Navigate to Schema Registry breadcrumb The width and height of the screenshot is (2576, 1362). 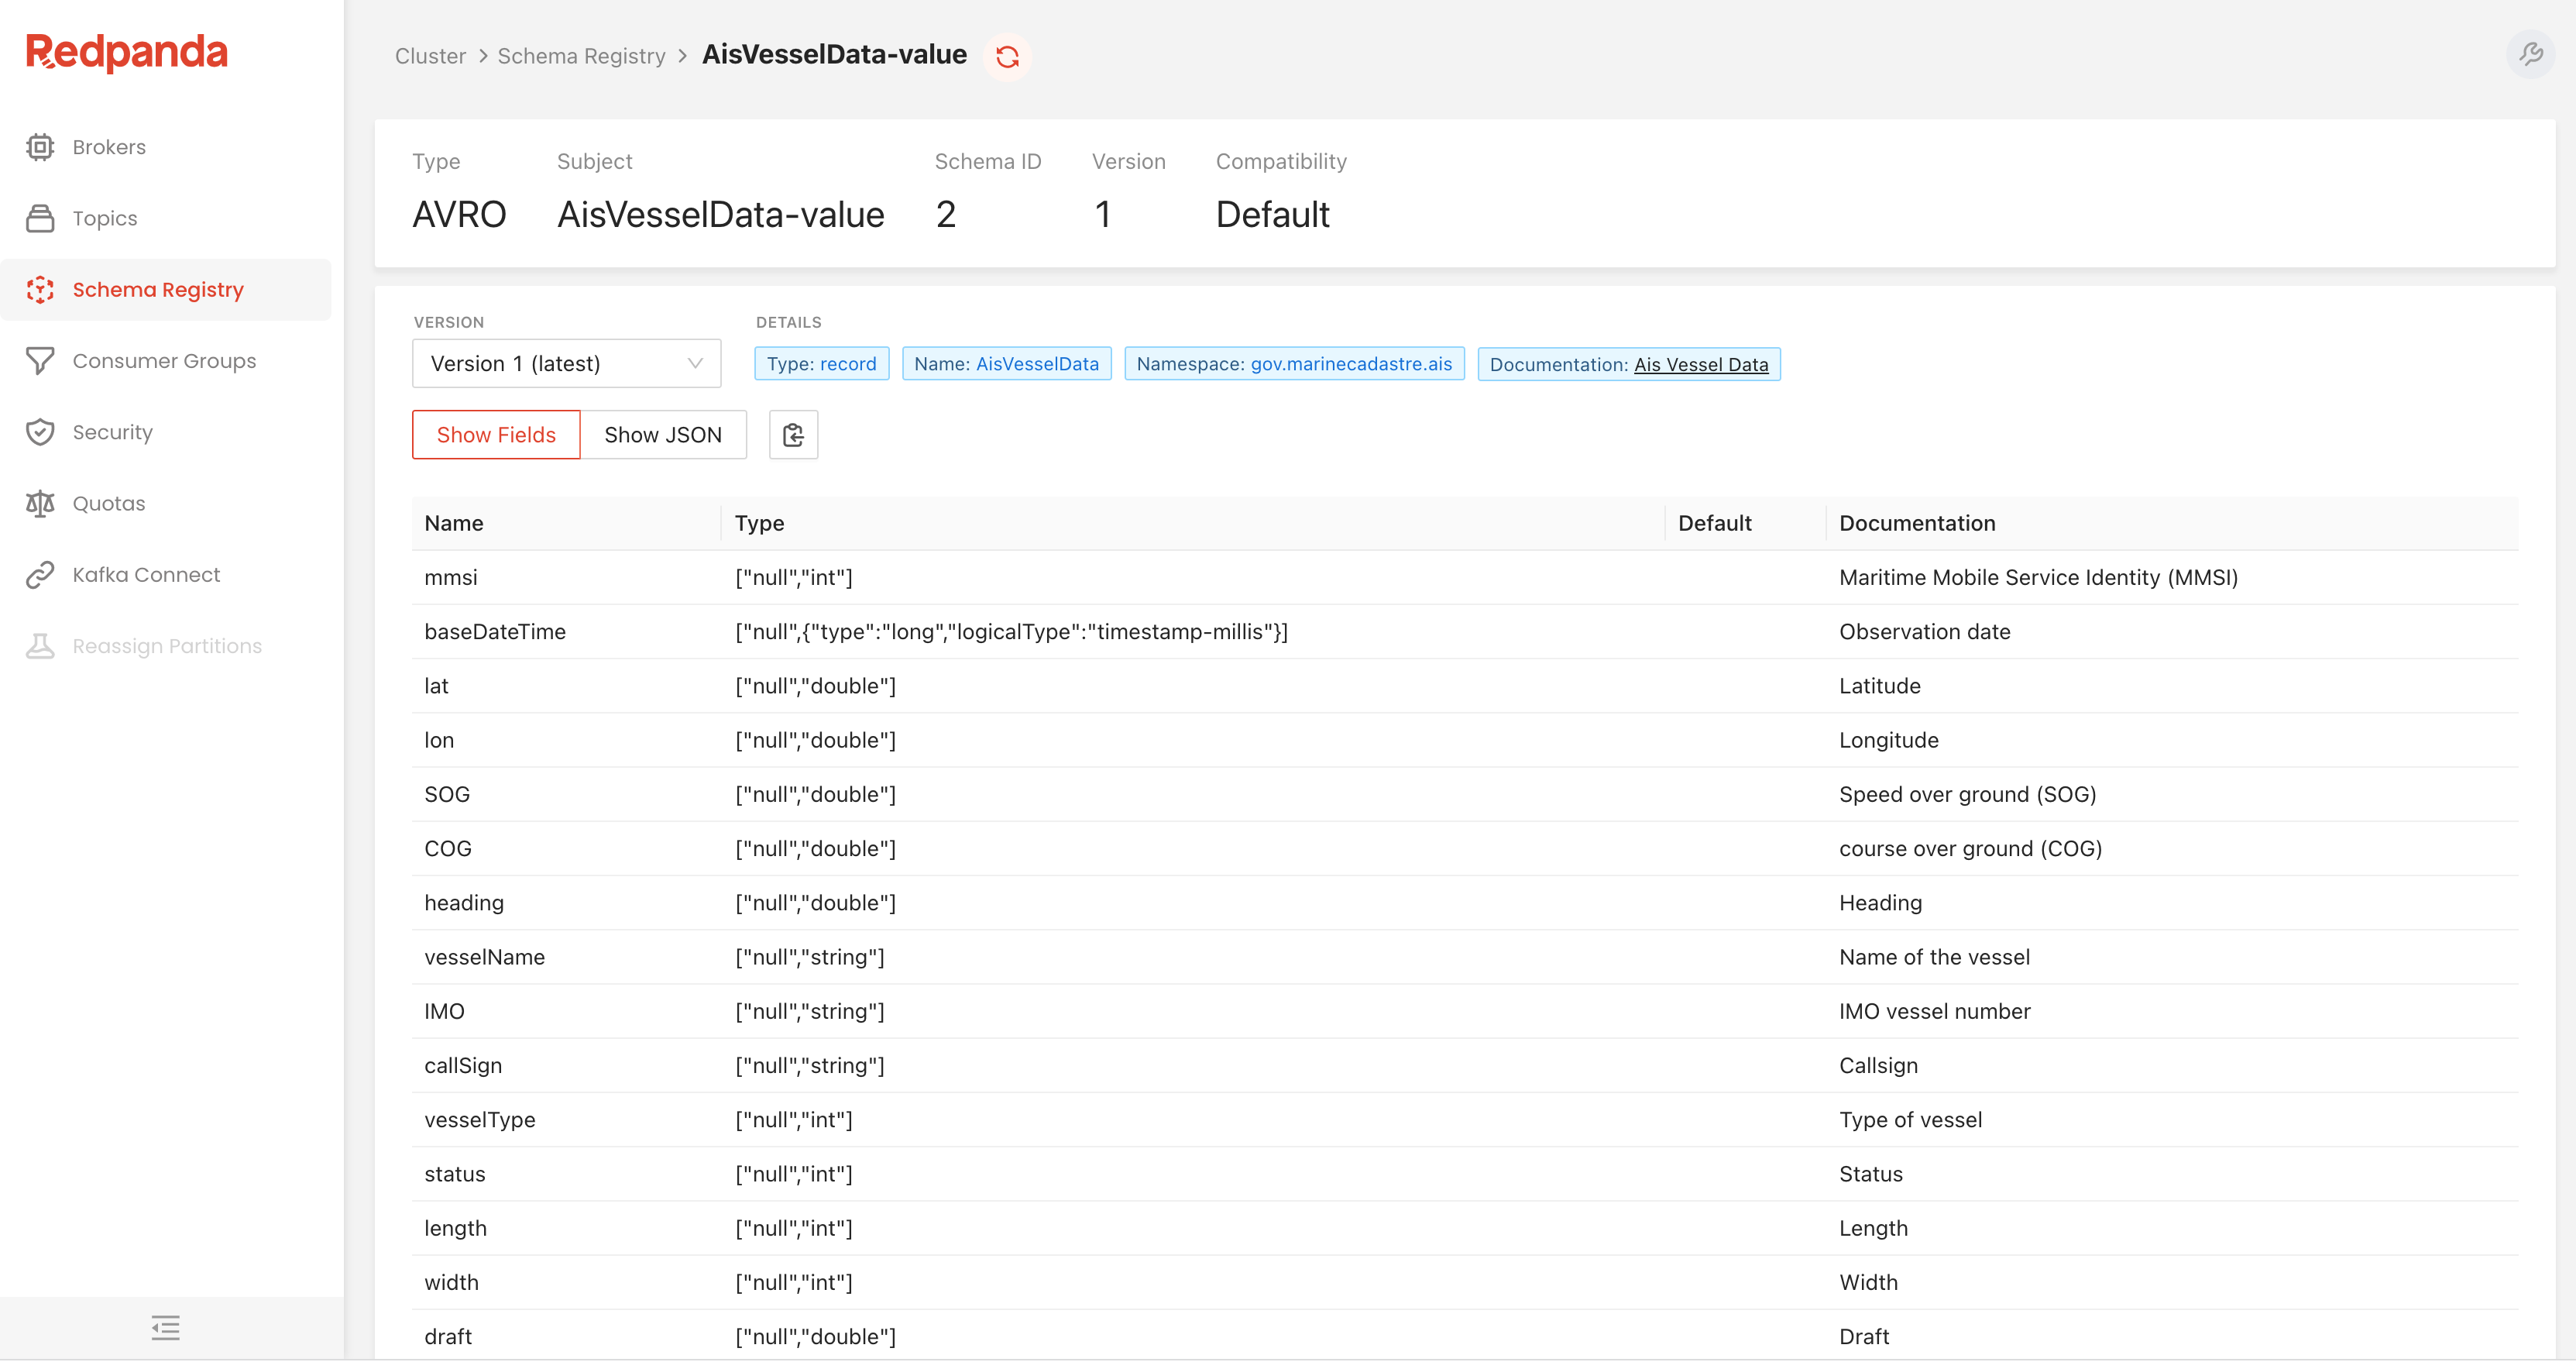[x=581, y=56]
